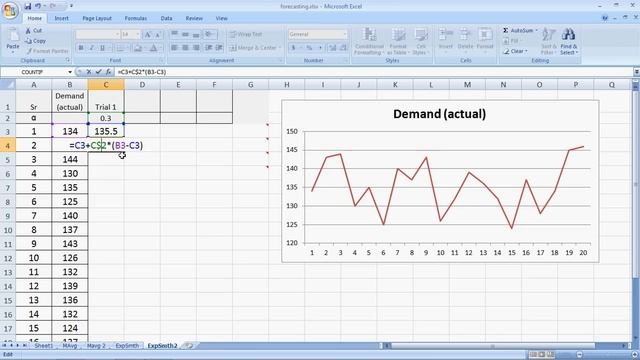Image resolution: width=640 pixels, height=360 pixels.
Task: Click the Undo arrow in quick access toolbar
Action: click(38, 6)
